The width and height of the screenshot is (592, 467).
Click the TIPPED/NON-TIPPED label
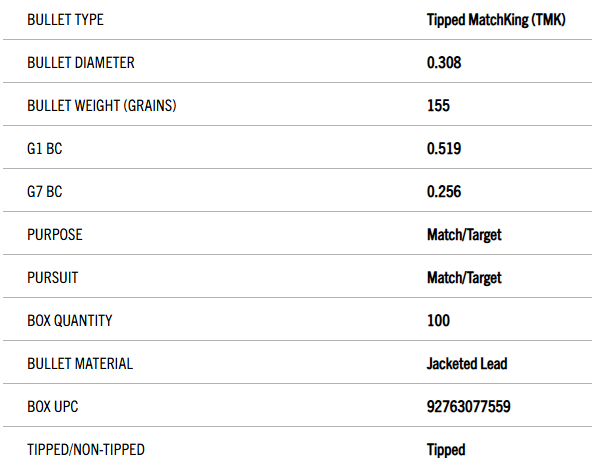point(86,450)
